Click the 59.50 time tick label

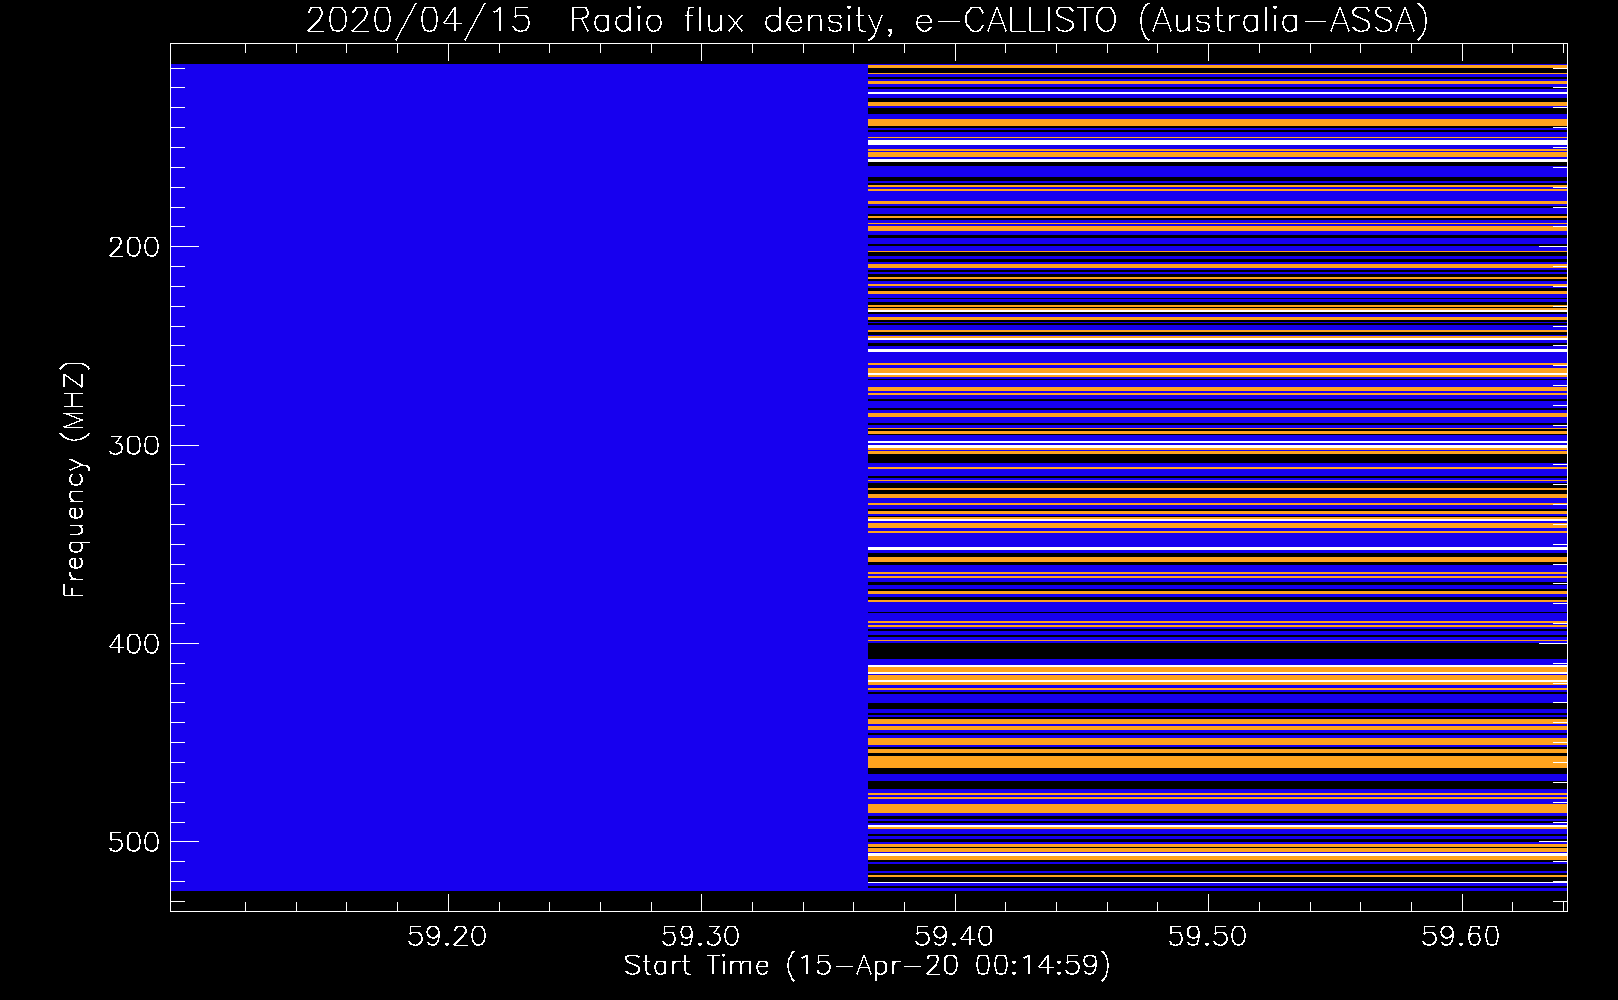[x=1208, y=936]
